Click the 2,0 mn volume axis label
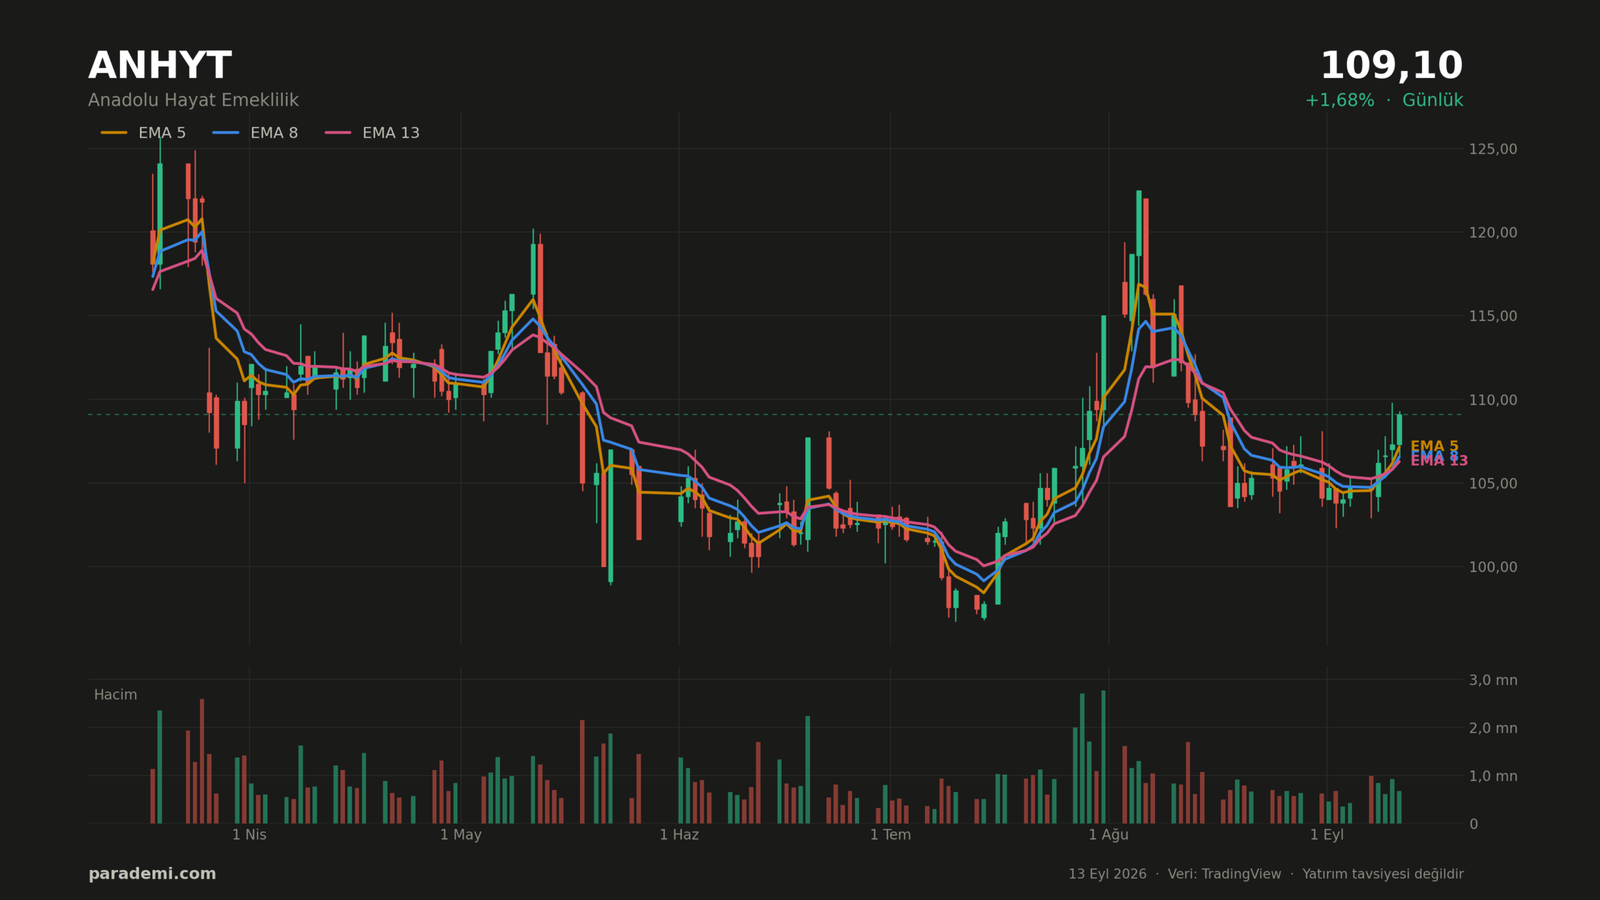This screenshot has height=900, width=1600. tap(1493, 728)
